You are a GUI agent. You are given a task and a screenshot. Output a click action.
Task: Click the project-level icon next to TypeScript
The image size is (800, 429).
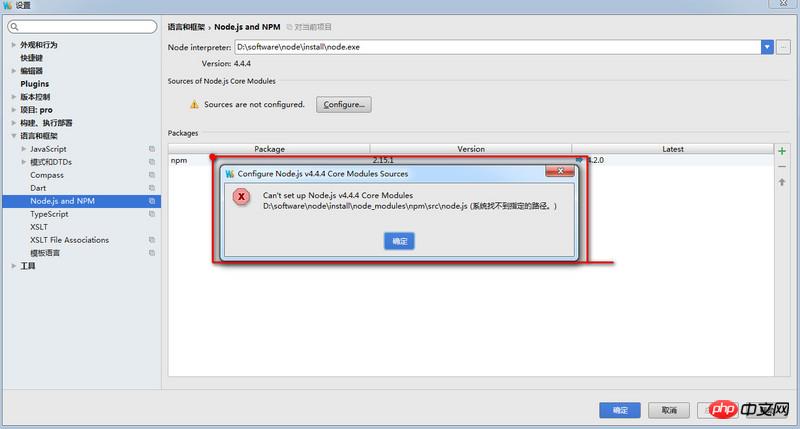coord(152,214)
